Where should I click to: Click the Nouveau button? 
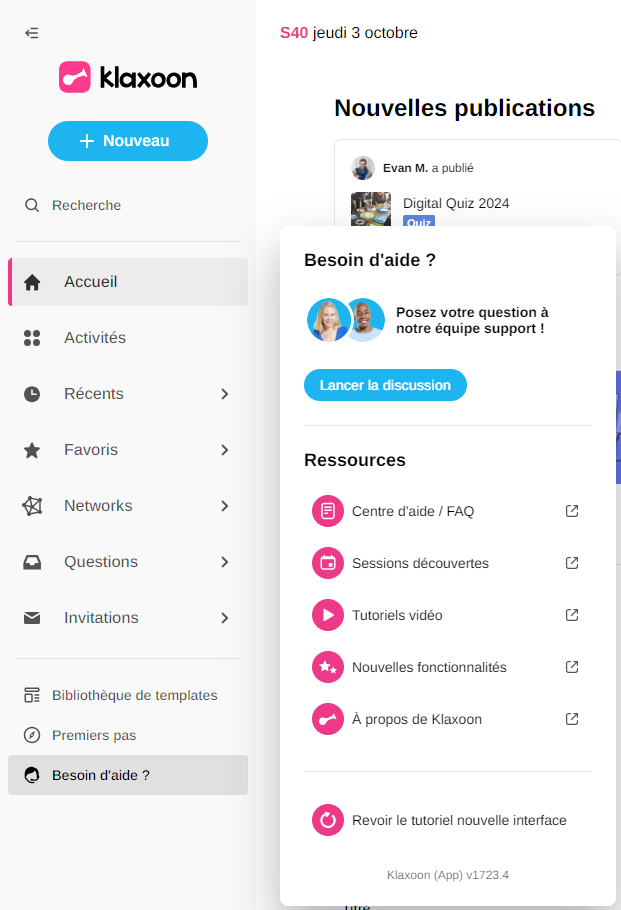pos(128,141)
